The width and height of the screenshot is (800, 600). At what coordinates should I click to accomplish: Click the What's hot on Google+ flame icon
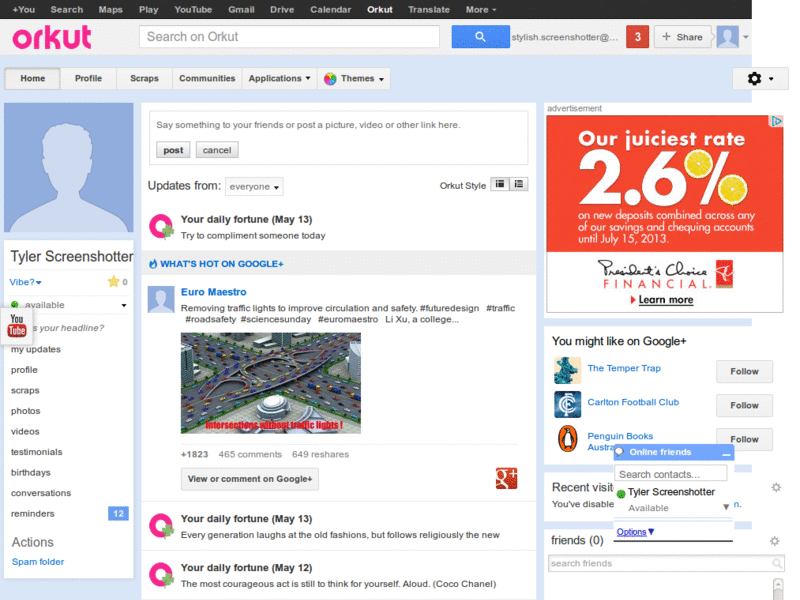tap(153, 264)
